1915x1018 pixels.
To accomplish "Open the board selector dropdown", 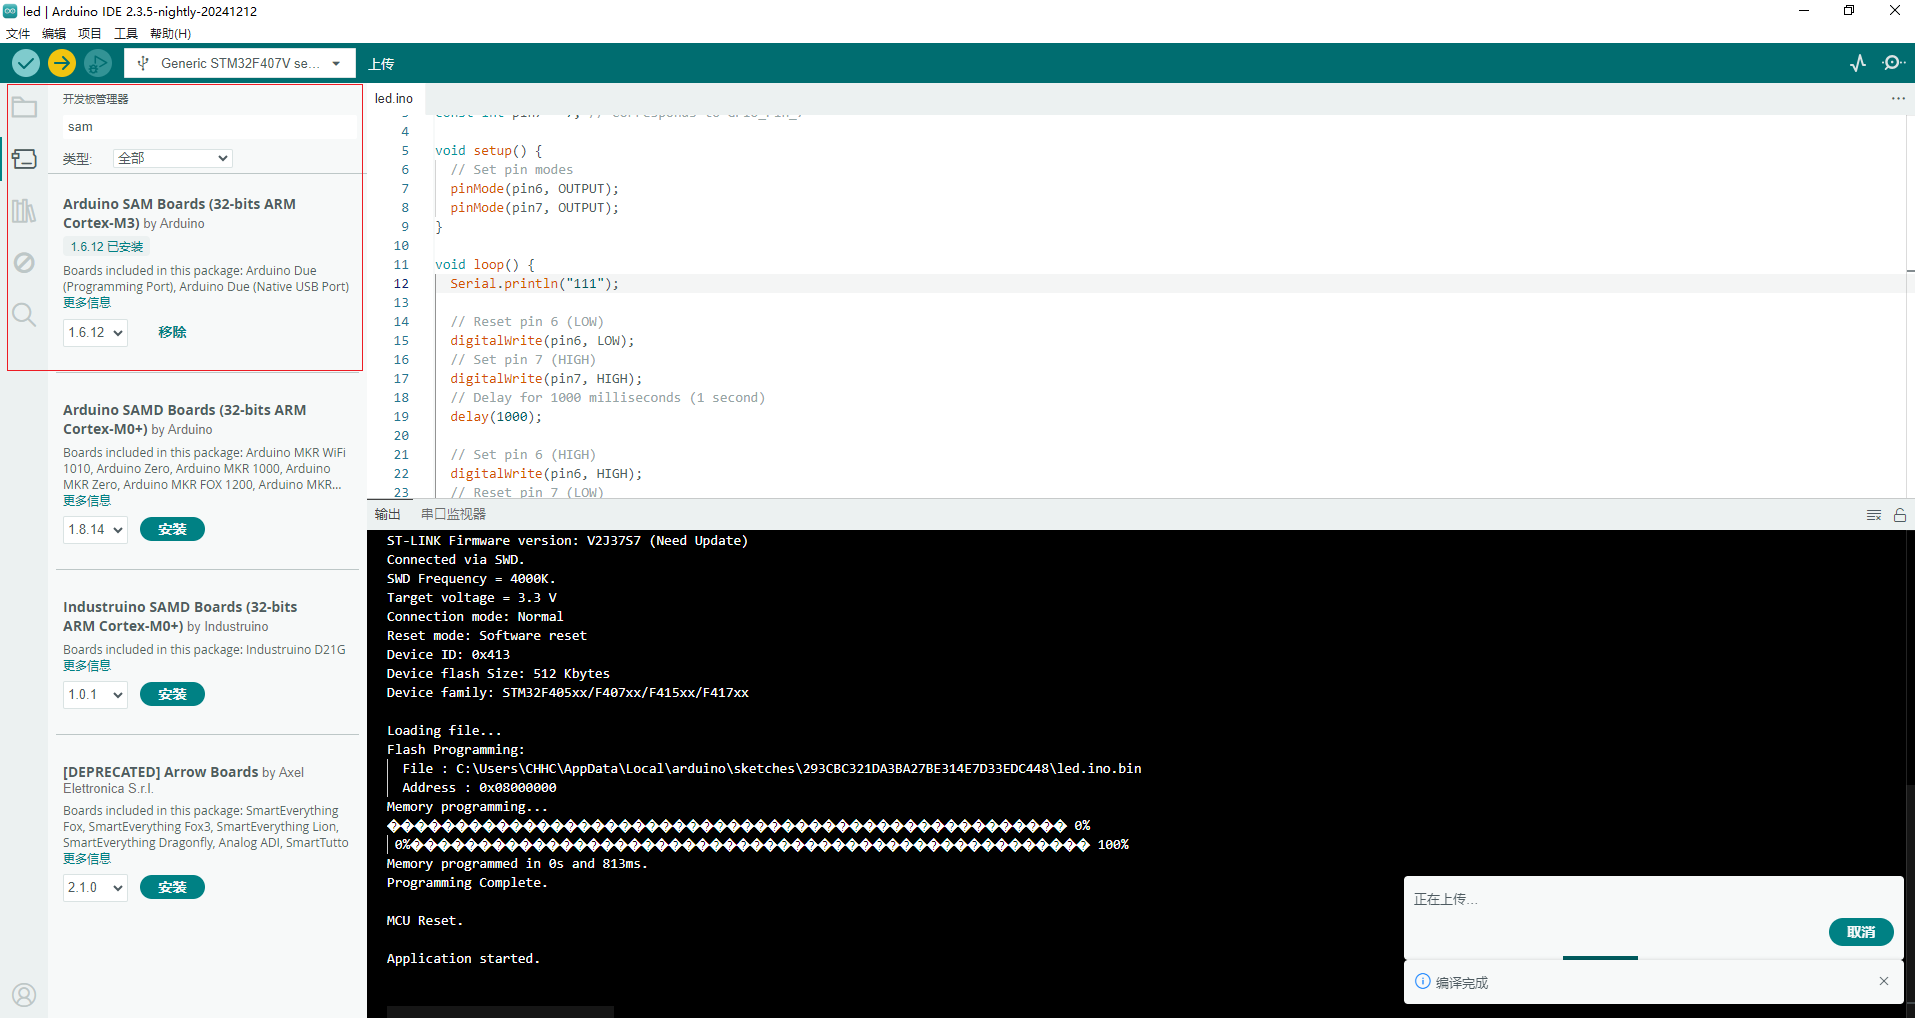I will pos(239,62).
